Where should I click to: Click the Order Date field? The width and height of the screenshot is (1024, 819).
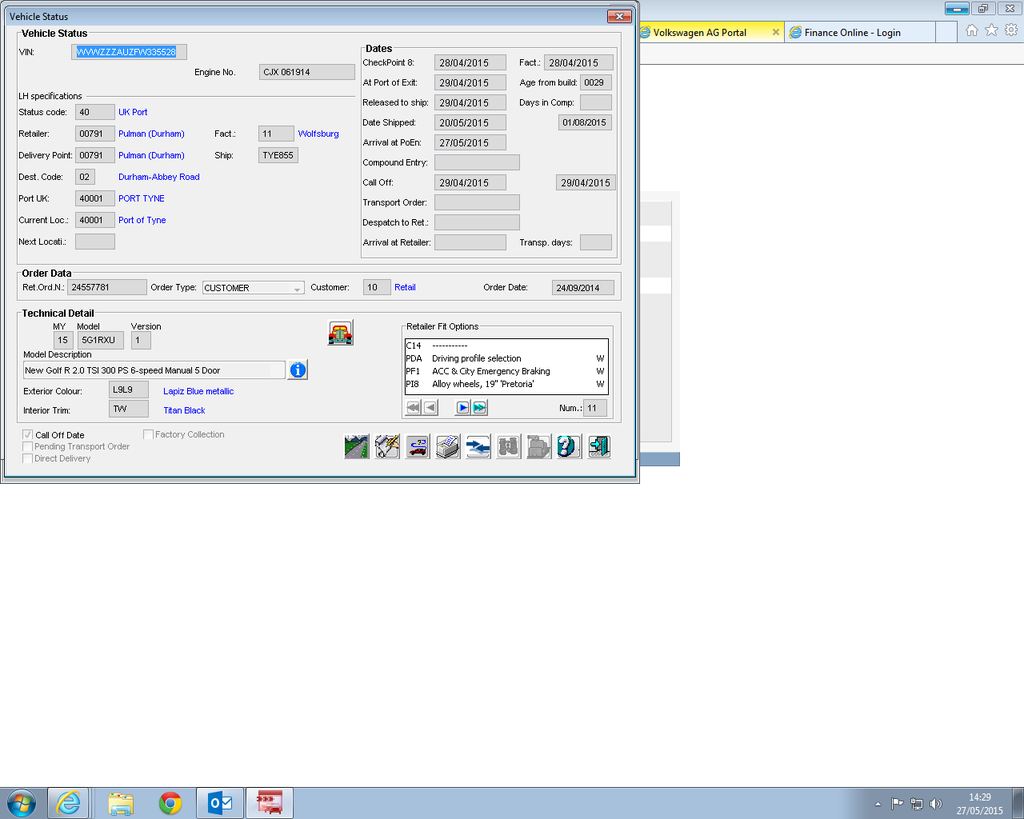click(583, 287)
